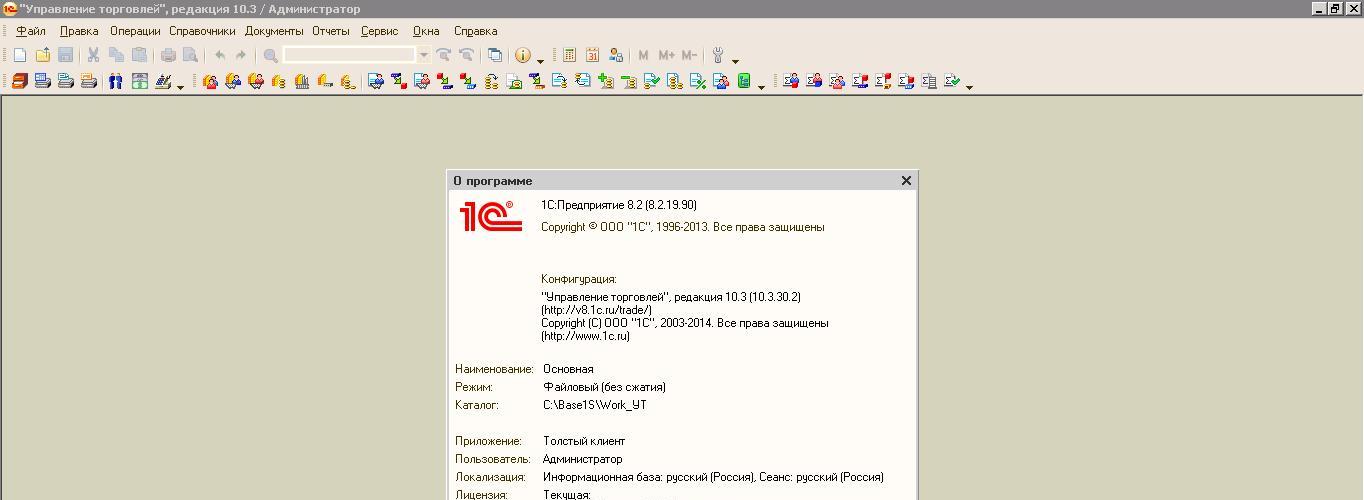Click the http://www.1c.ru link
Image resolution: width=1364 pixels, height=500 pixels.
[585, 336]
